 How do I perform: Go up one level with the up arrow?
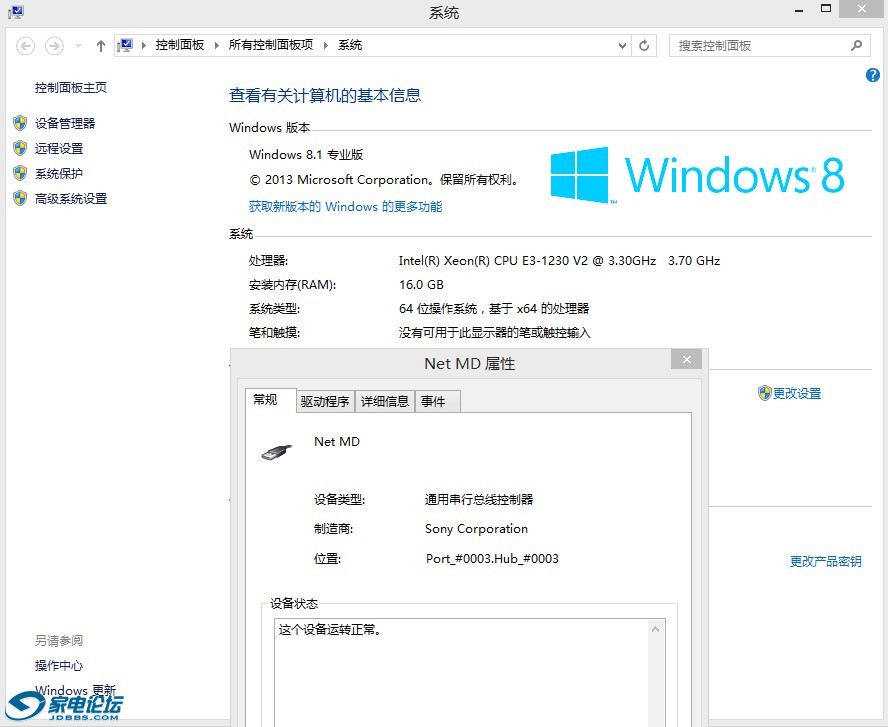pyautogui.click(x=101, y=46)
